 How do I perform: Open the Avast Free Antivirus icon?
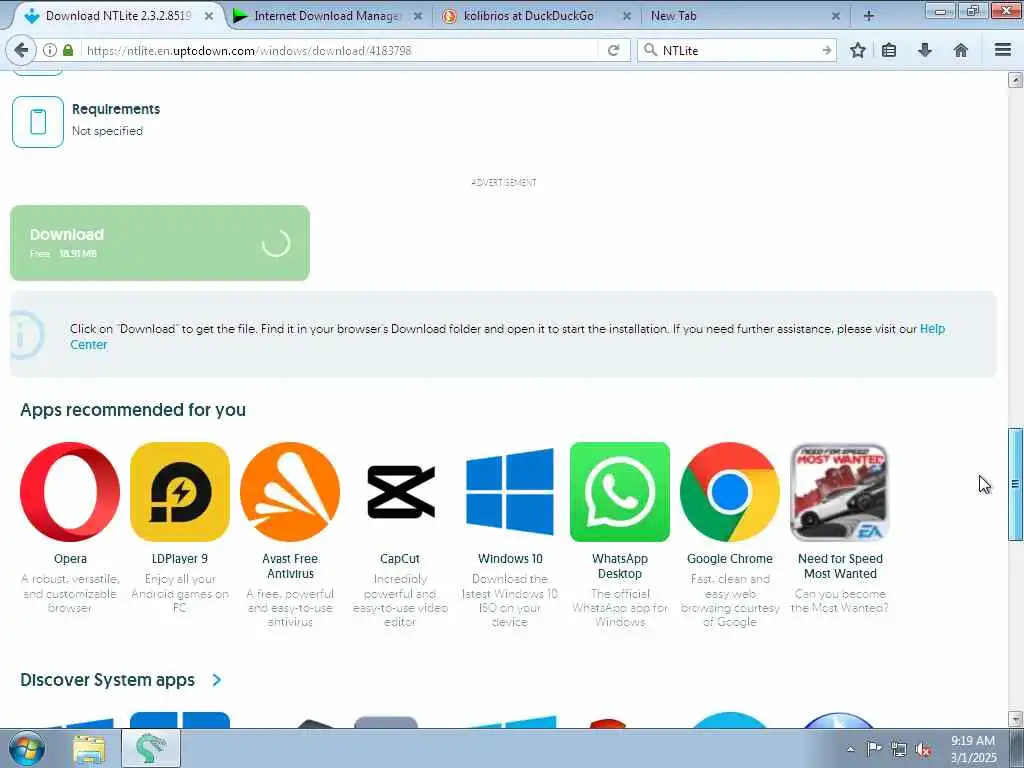tap(290, 492)
